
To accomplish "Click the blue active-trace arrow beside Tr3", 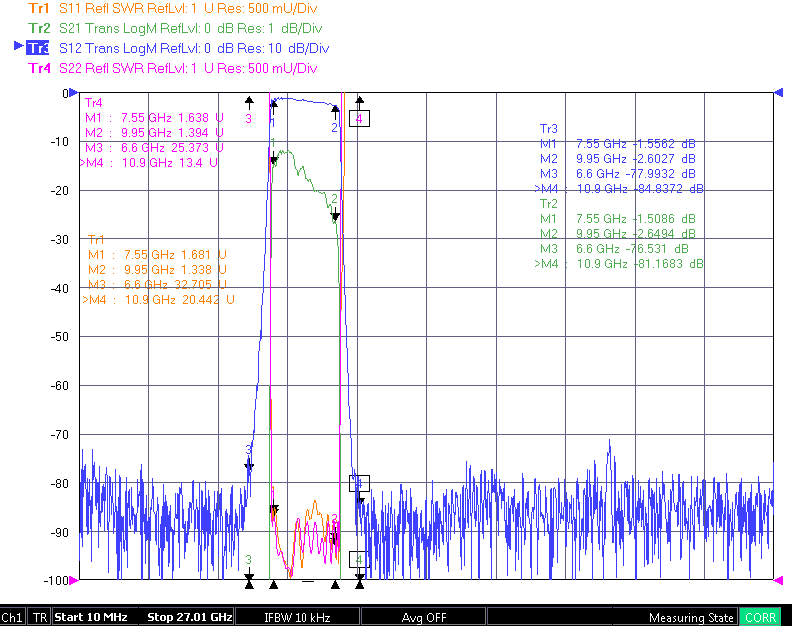I will click(19, 46).
